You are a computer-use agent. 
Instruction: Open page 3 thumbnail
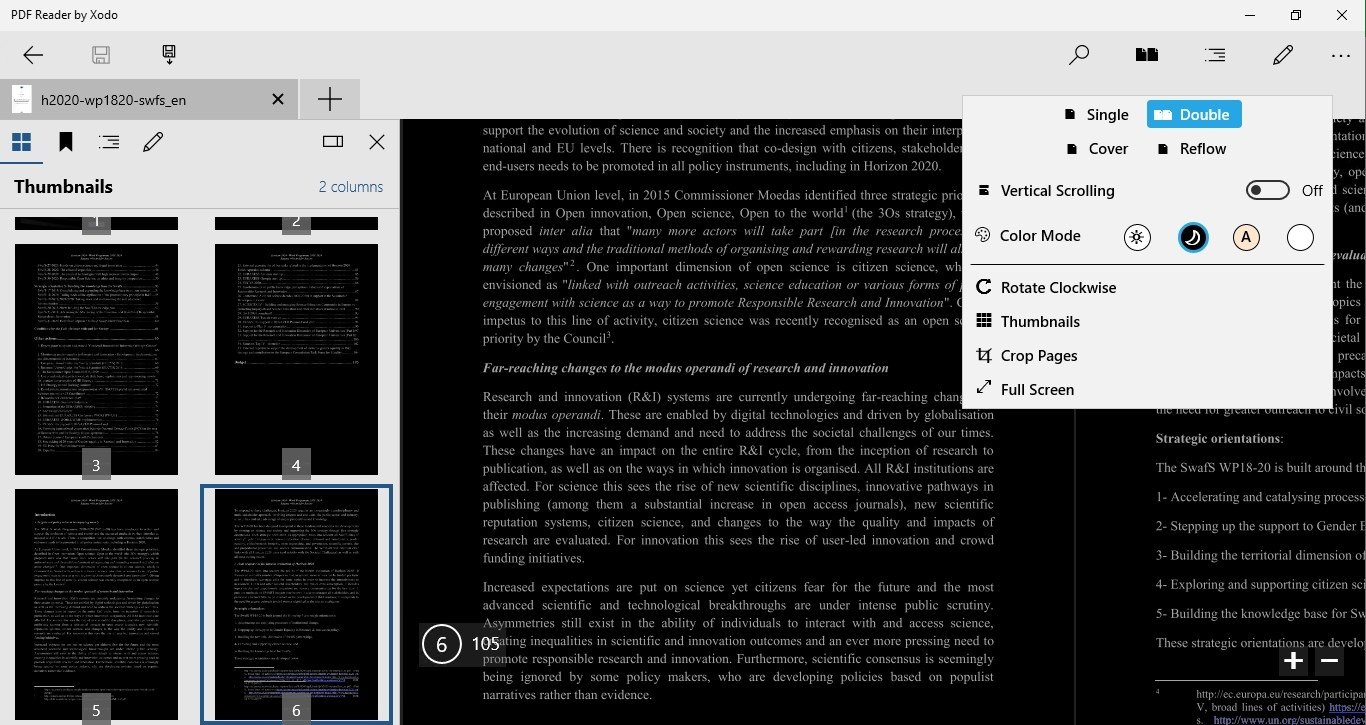click(x=96, y=358)
